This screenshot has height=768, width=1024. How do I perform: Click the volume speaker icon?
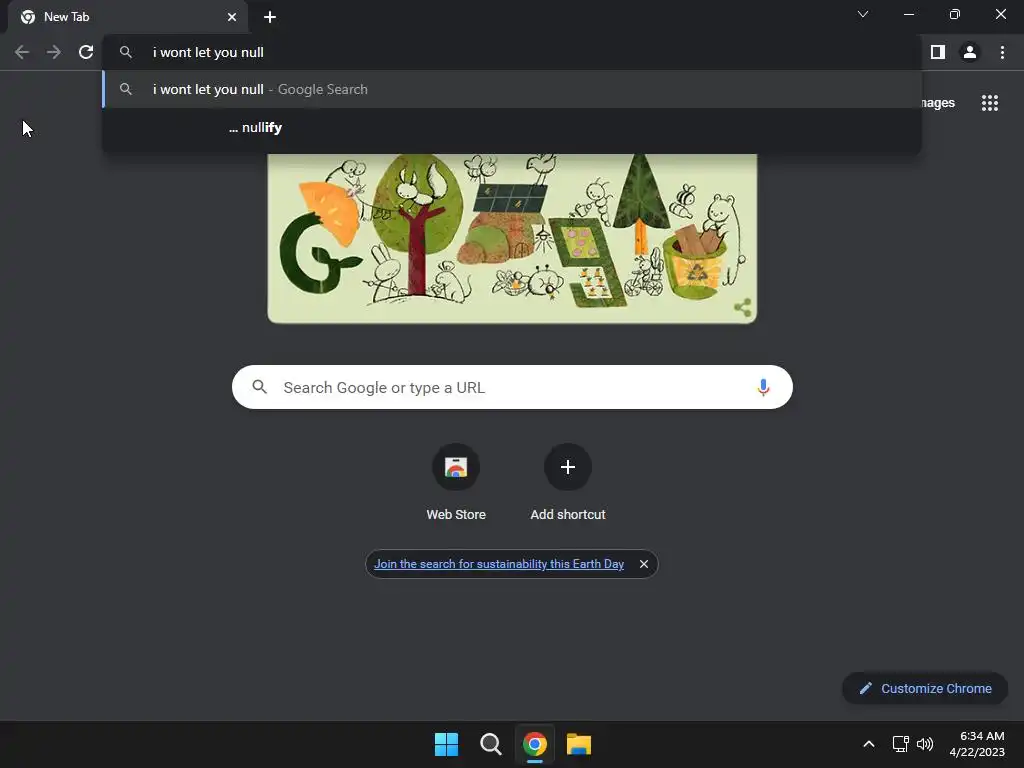925,744
